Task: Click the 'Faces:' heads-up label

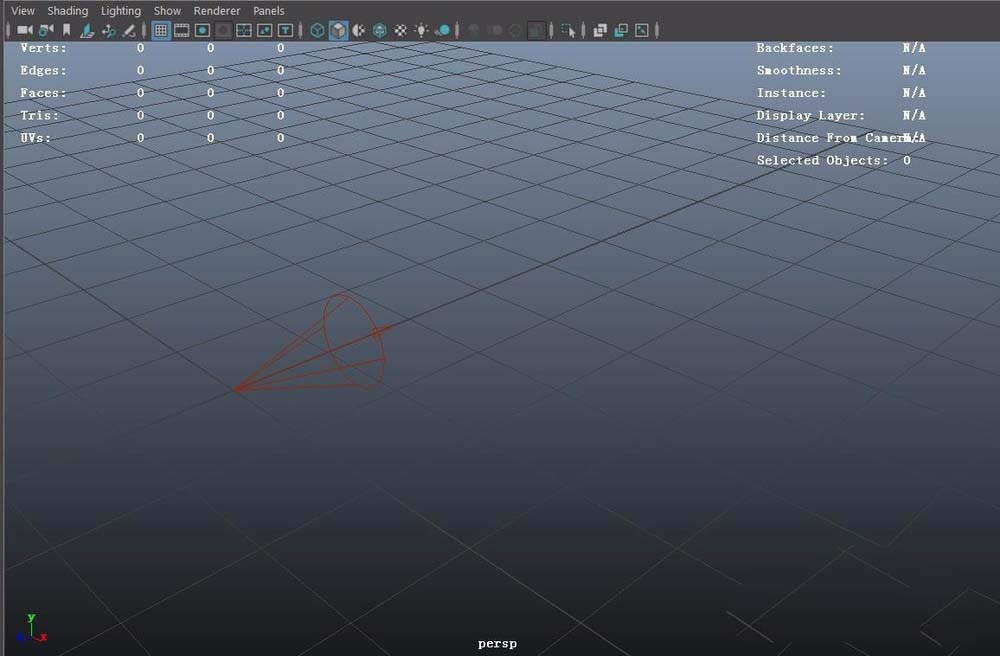Action: pyautogui.click(x=43, y=92)
